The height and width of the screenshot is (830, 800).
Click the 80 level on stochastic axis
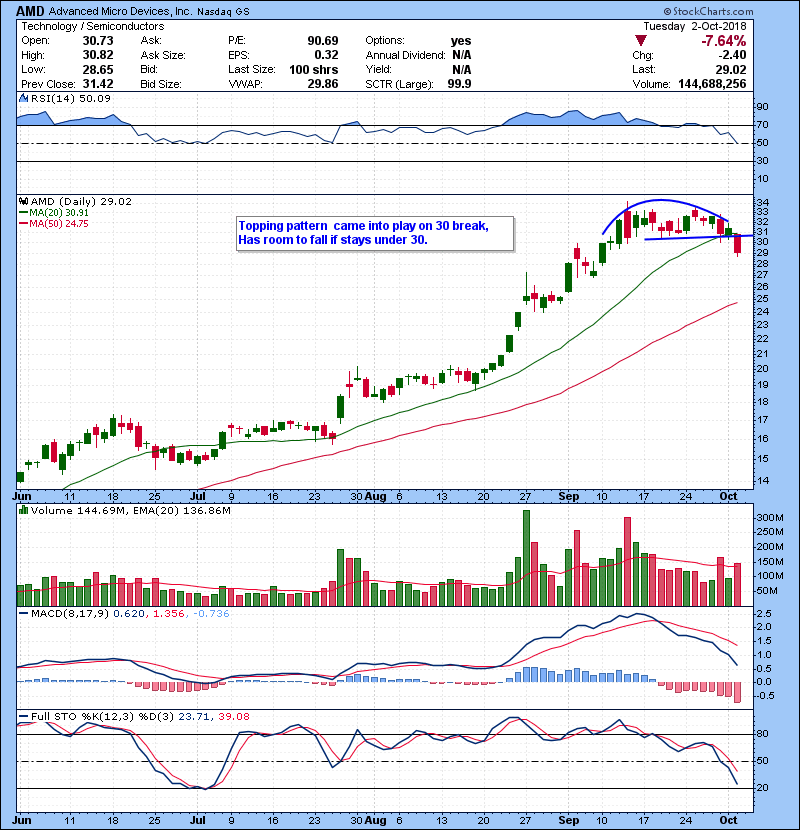762,734
